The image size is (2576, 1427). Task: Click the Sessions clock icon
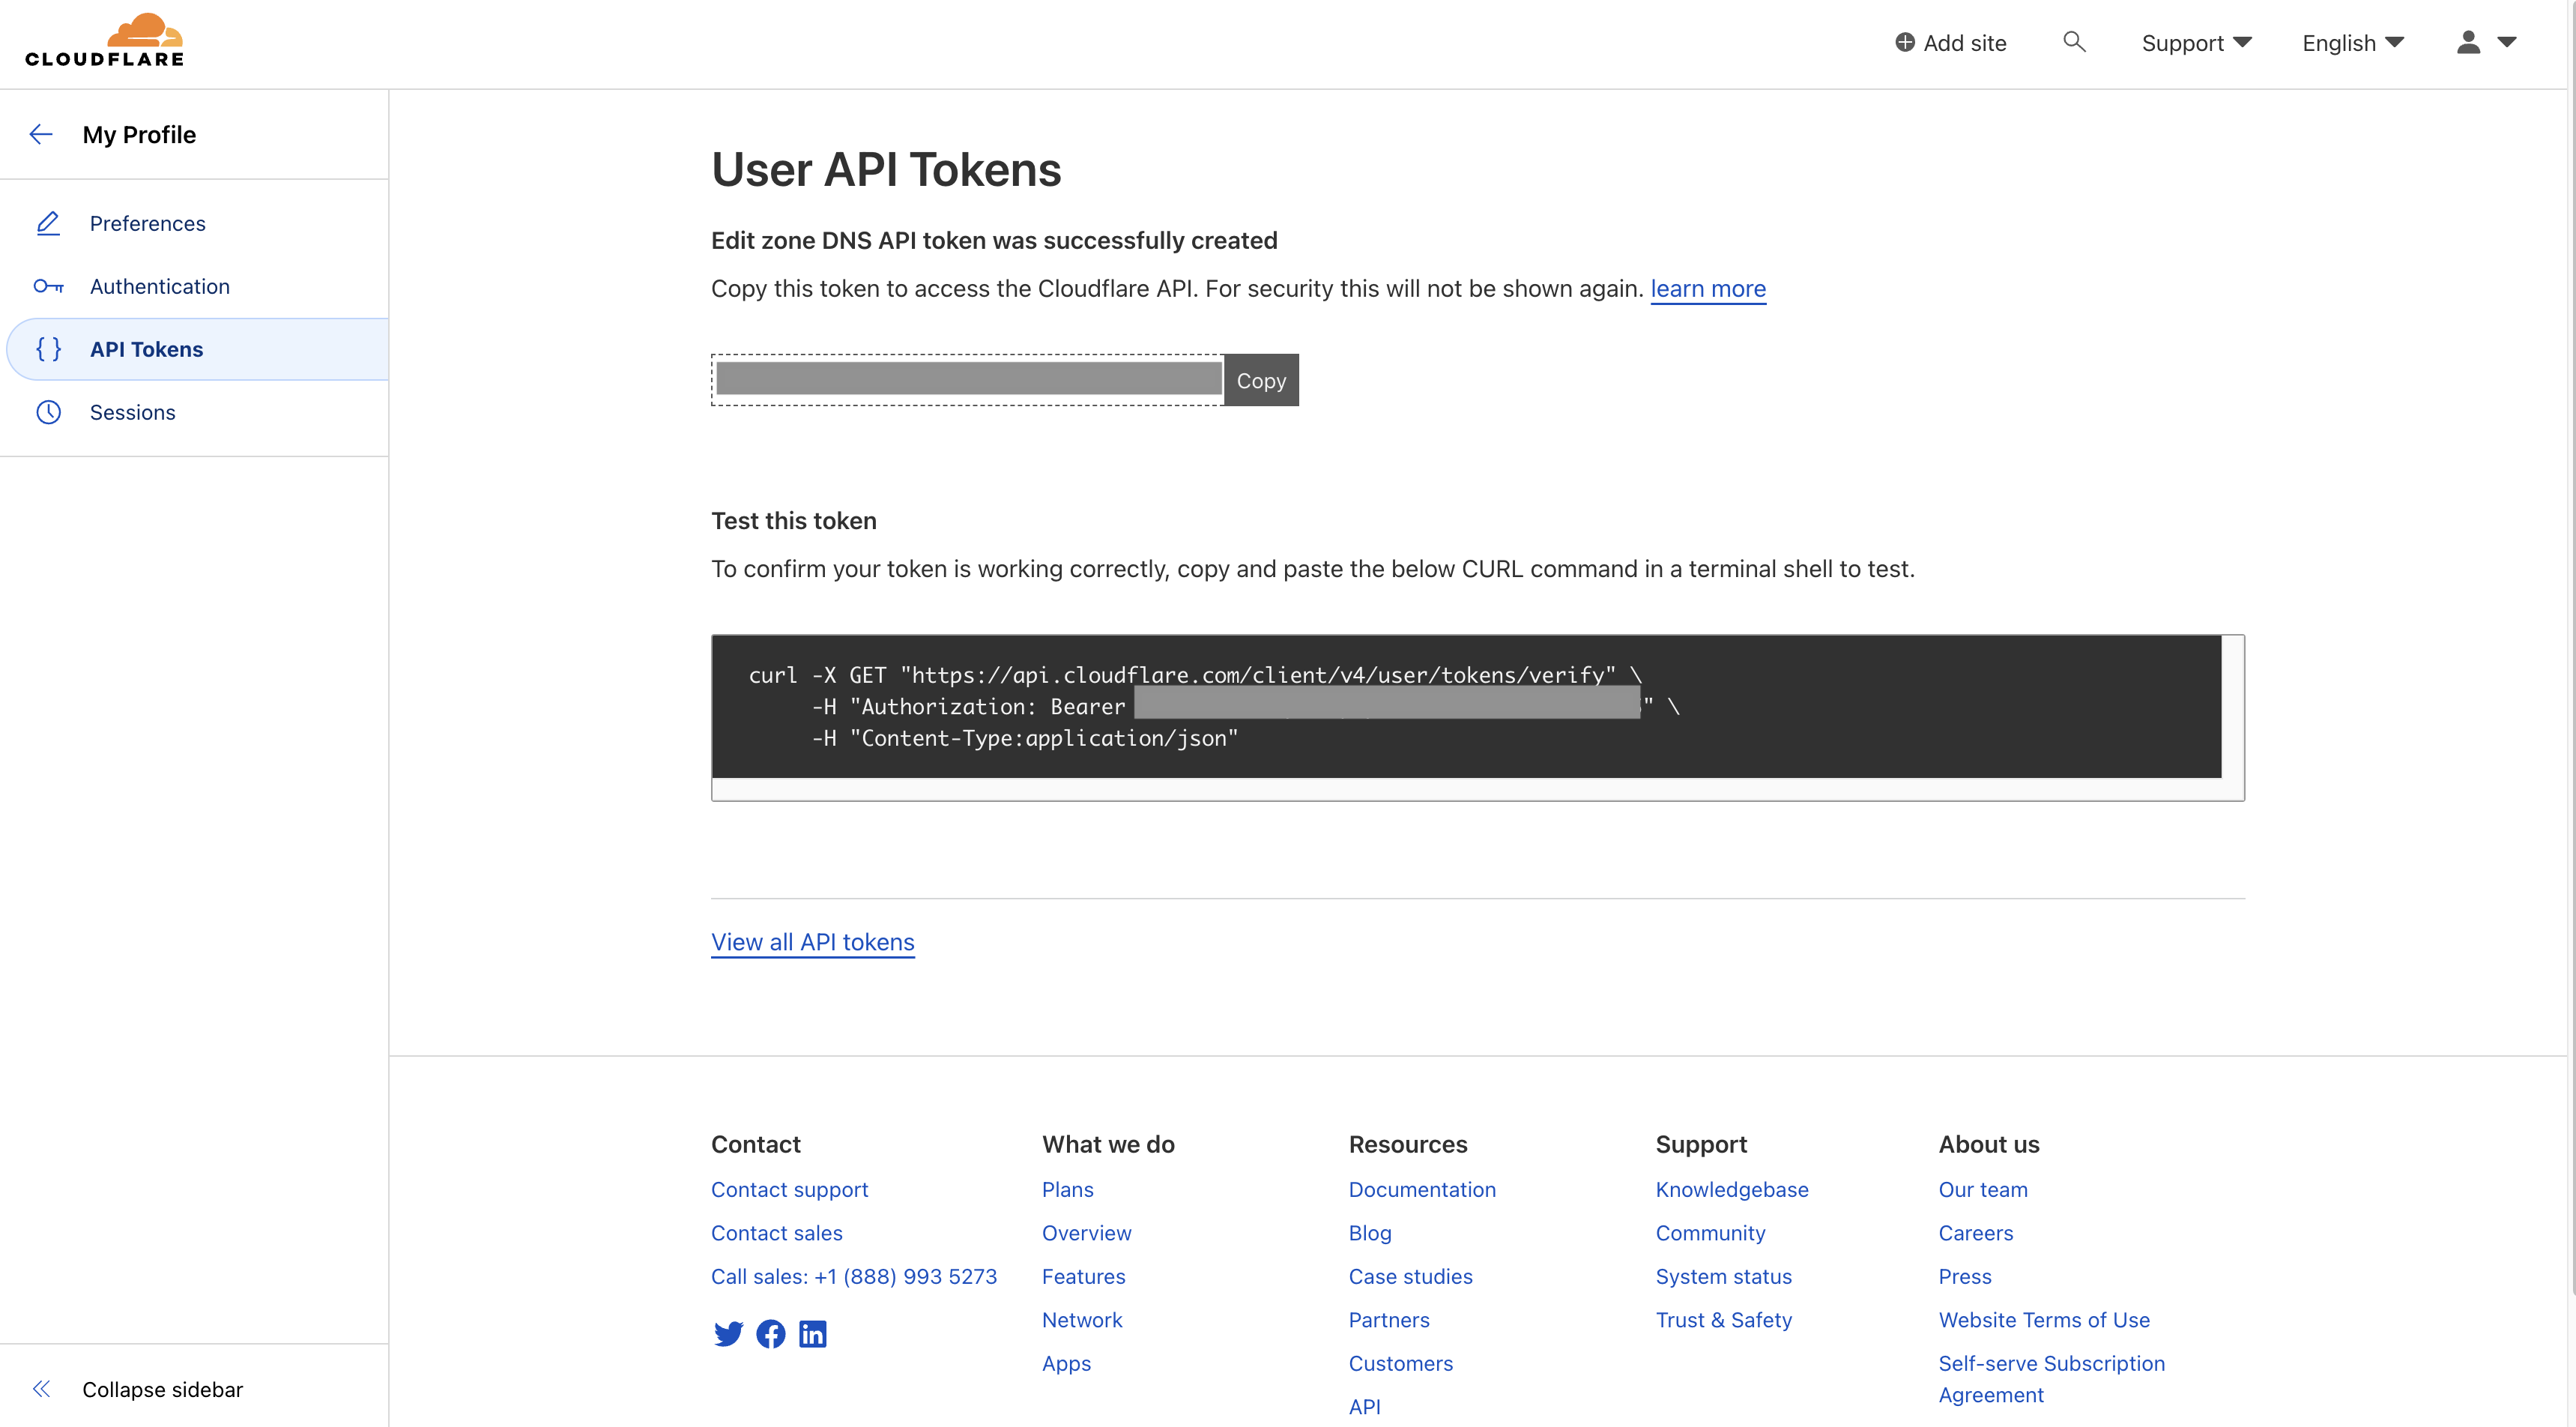click(48, 412)
